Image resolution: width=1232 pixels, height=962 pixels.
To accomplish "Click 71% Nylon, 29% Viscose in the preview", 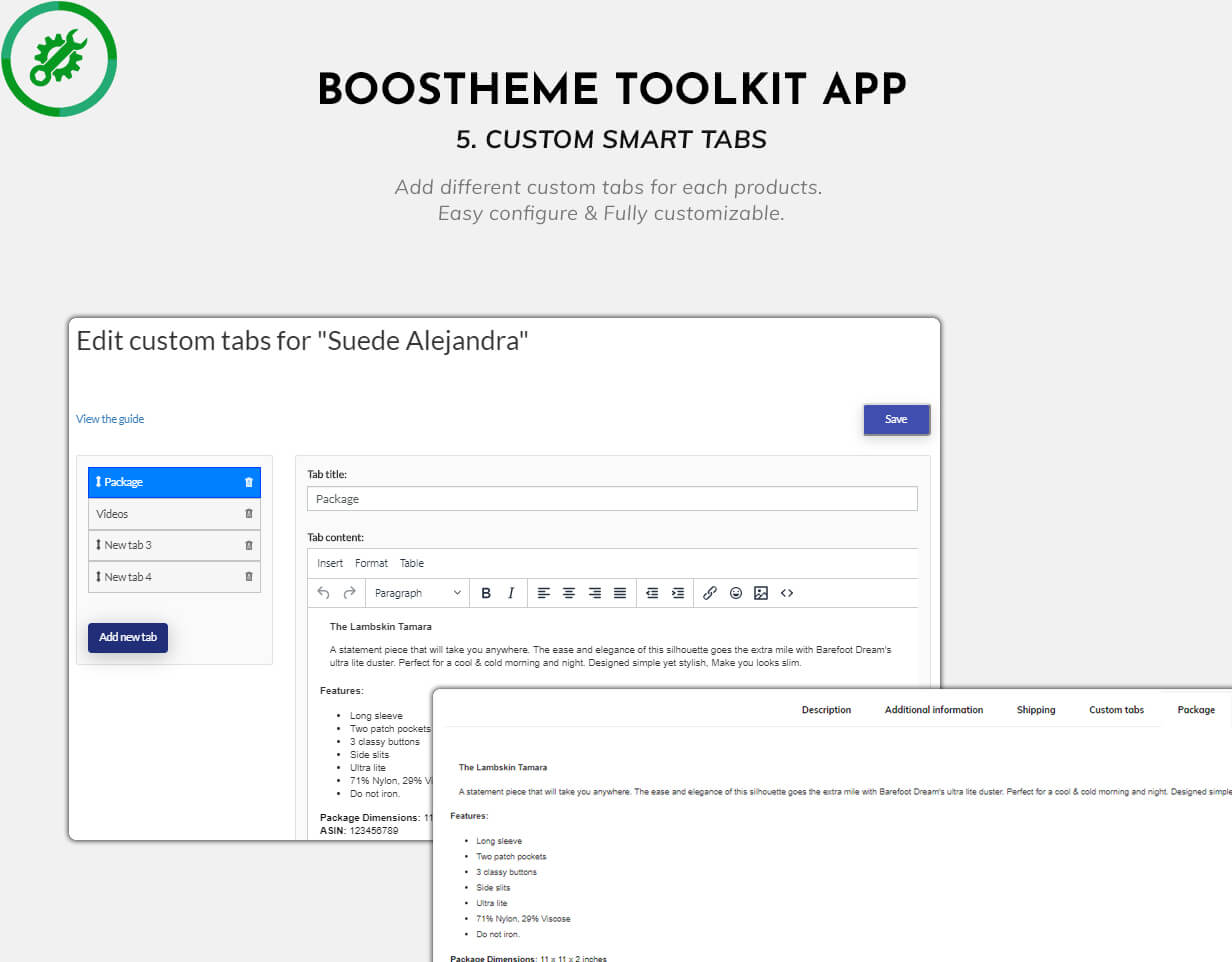I will [x=523, y=918].
